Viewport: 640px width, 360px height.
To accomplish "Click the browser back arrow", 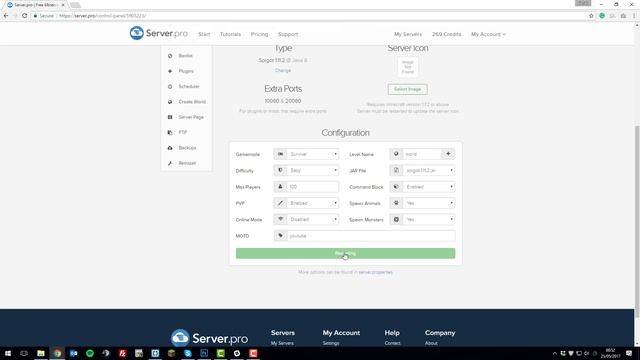I will 6,16.
